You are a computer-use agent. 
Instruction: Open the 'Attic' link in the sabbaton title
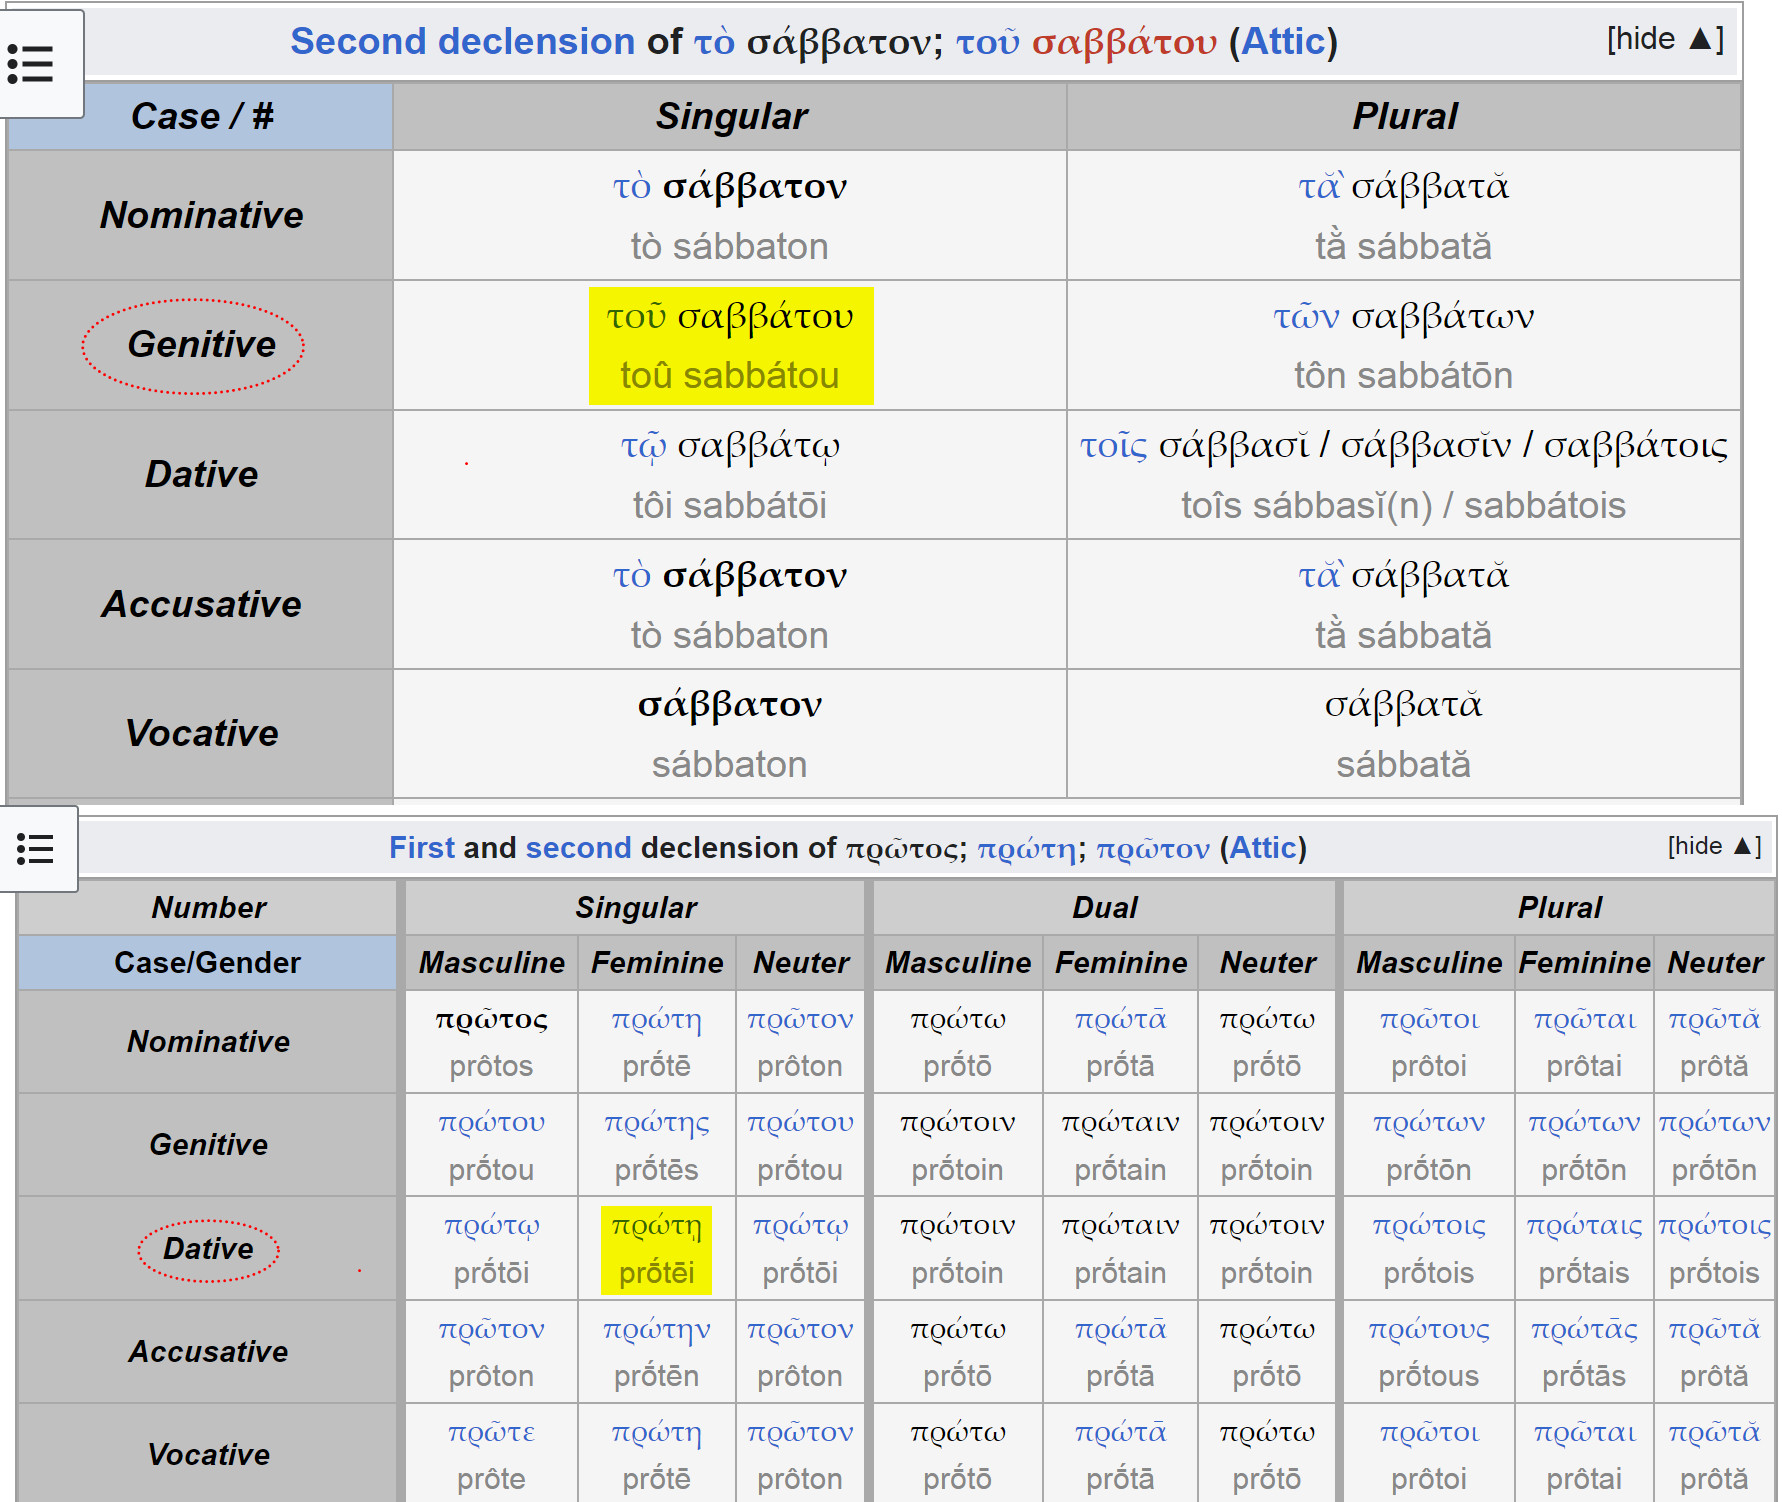(1283, 41)
